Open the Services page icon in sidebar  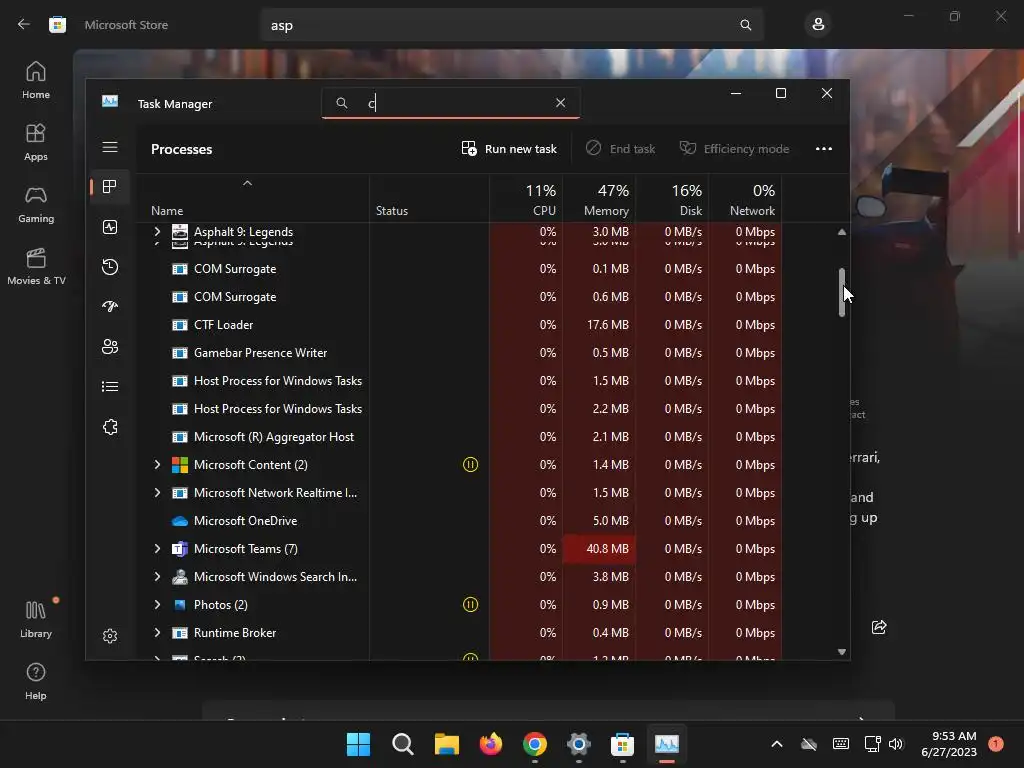point(110,427)
